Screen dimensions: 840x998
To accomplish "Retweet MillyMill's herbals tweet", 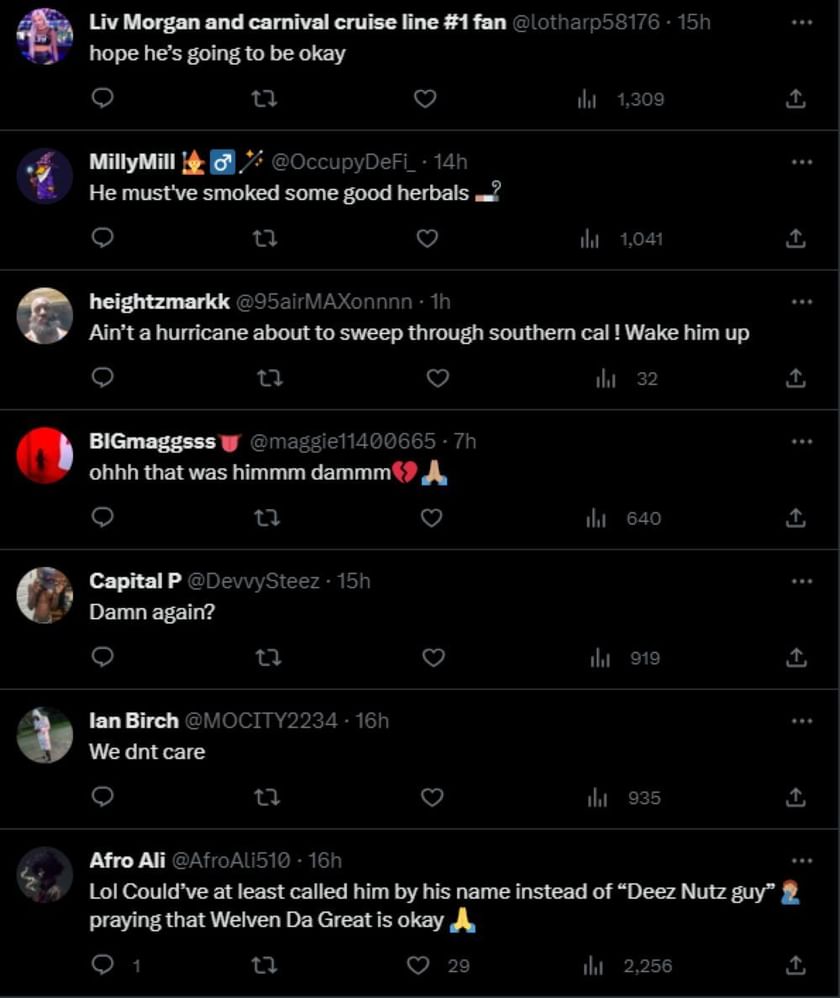I will (x=266, y=238).
